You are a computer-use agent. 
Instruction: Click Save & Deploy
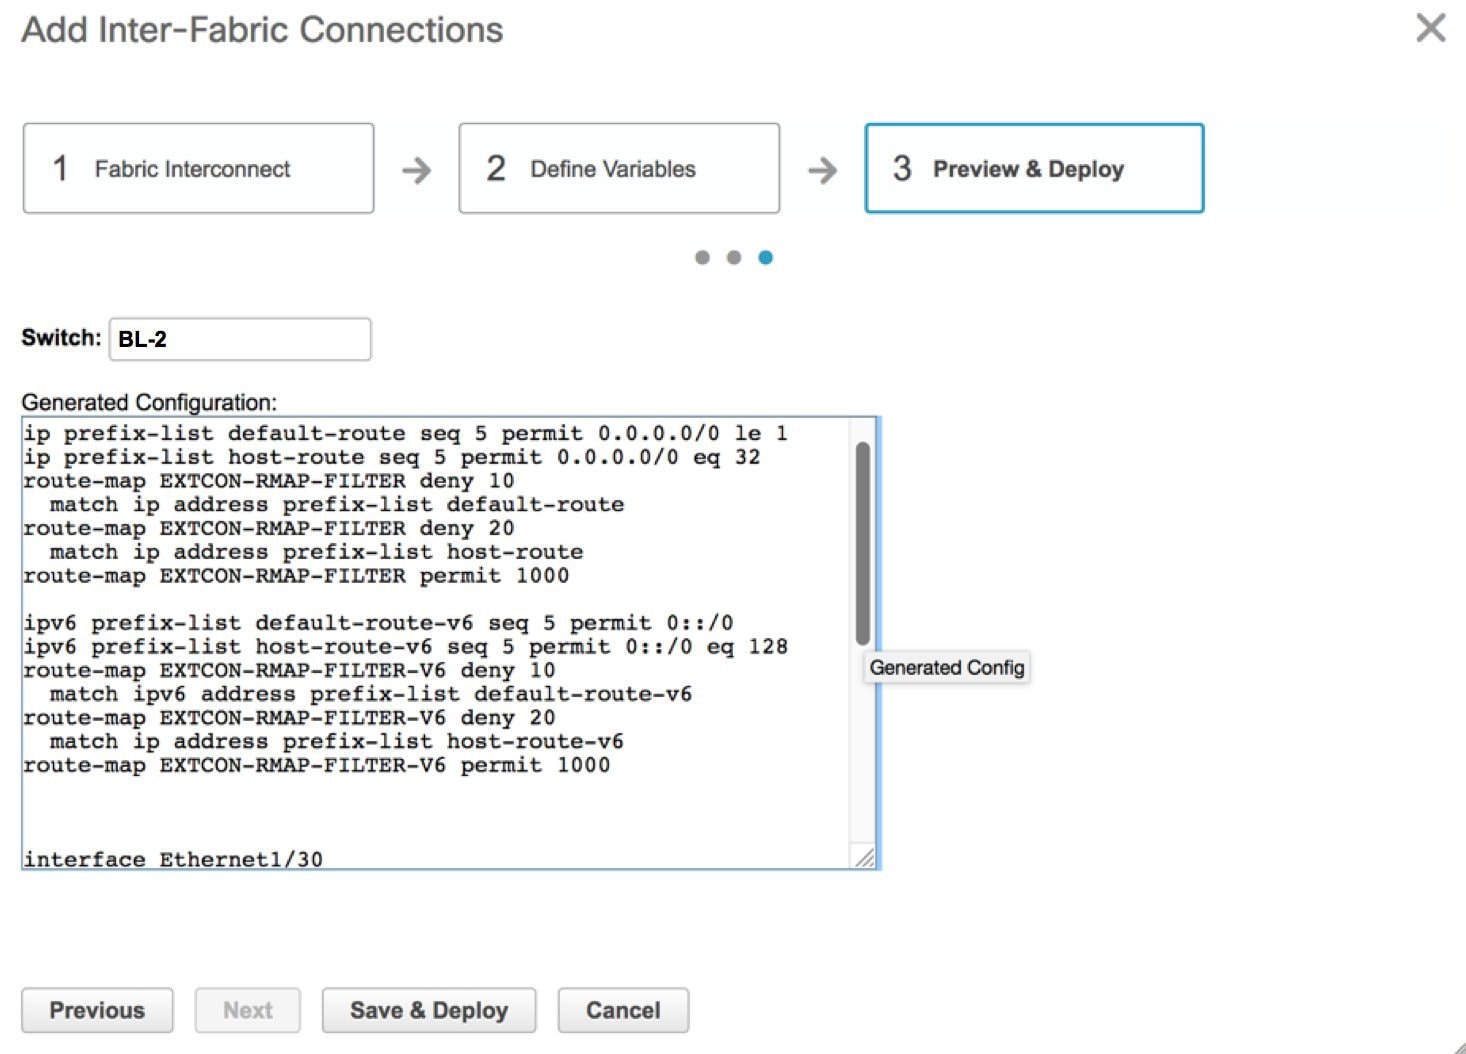428,1010
